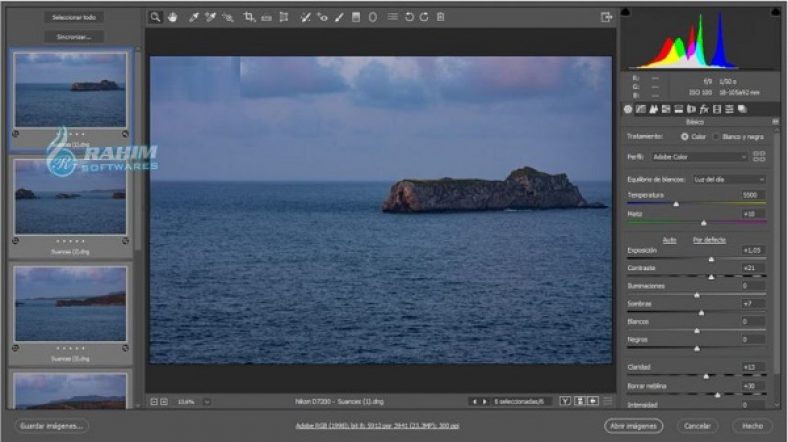
Task: Pick the White Balance eyedropper tool
Action: (x=192, y=17)
